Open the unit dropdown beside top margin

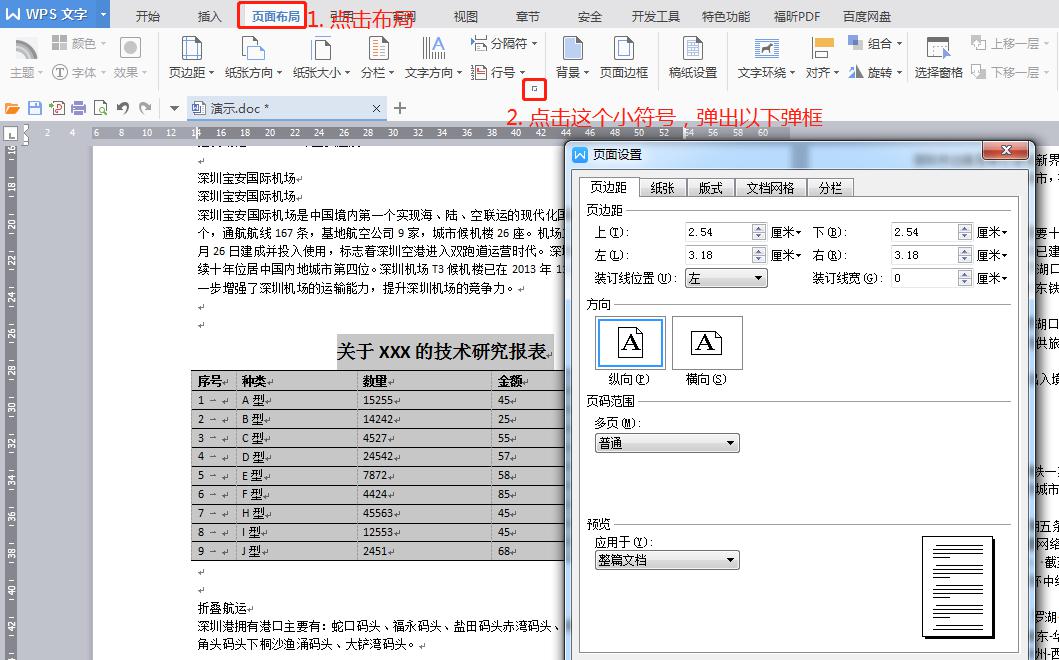click(786, 232)
